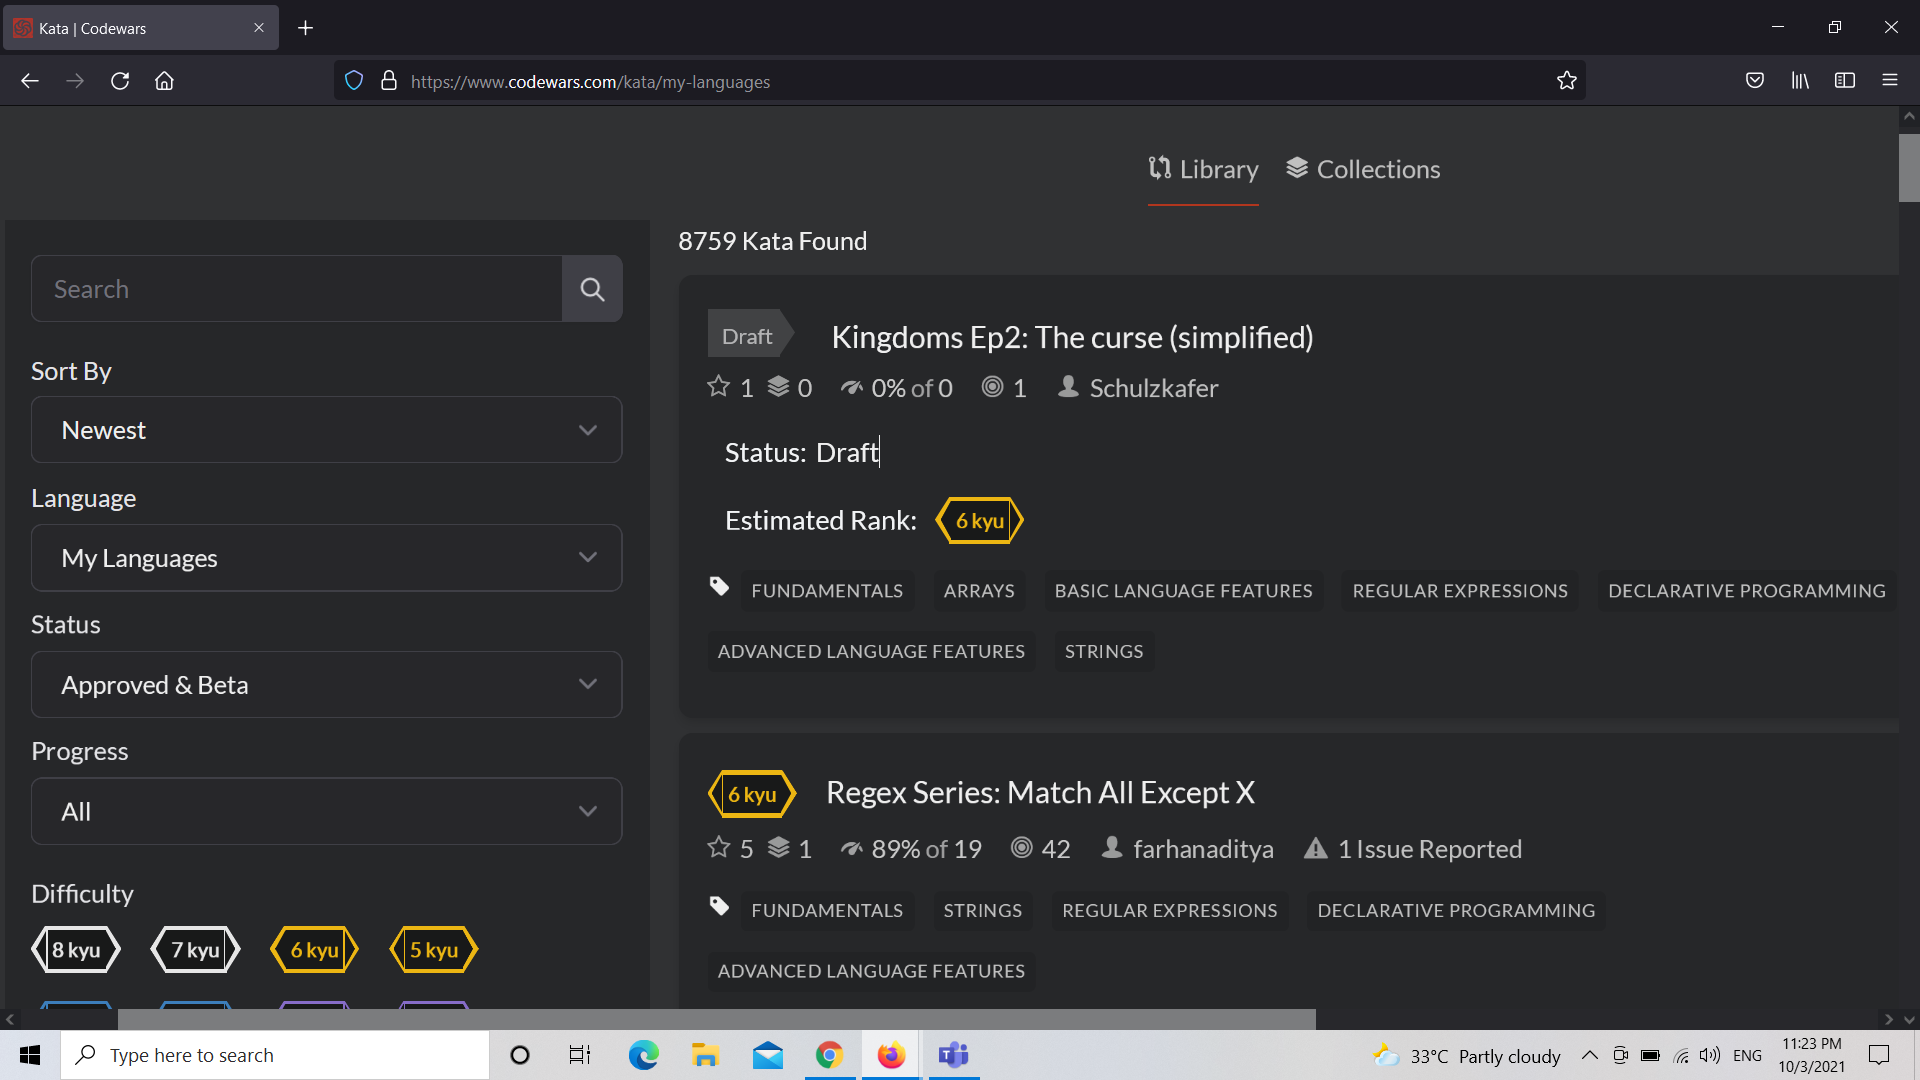Viewport: 1920px width, 1080px height.
Task: Disable the 6 kyu difficulty filter
Action: pyautogui.click(x=314, y=949)
